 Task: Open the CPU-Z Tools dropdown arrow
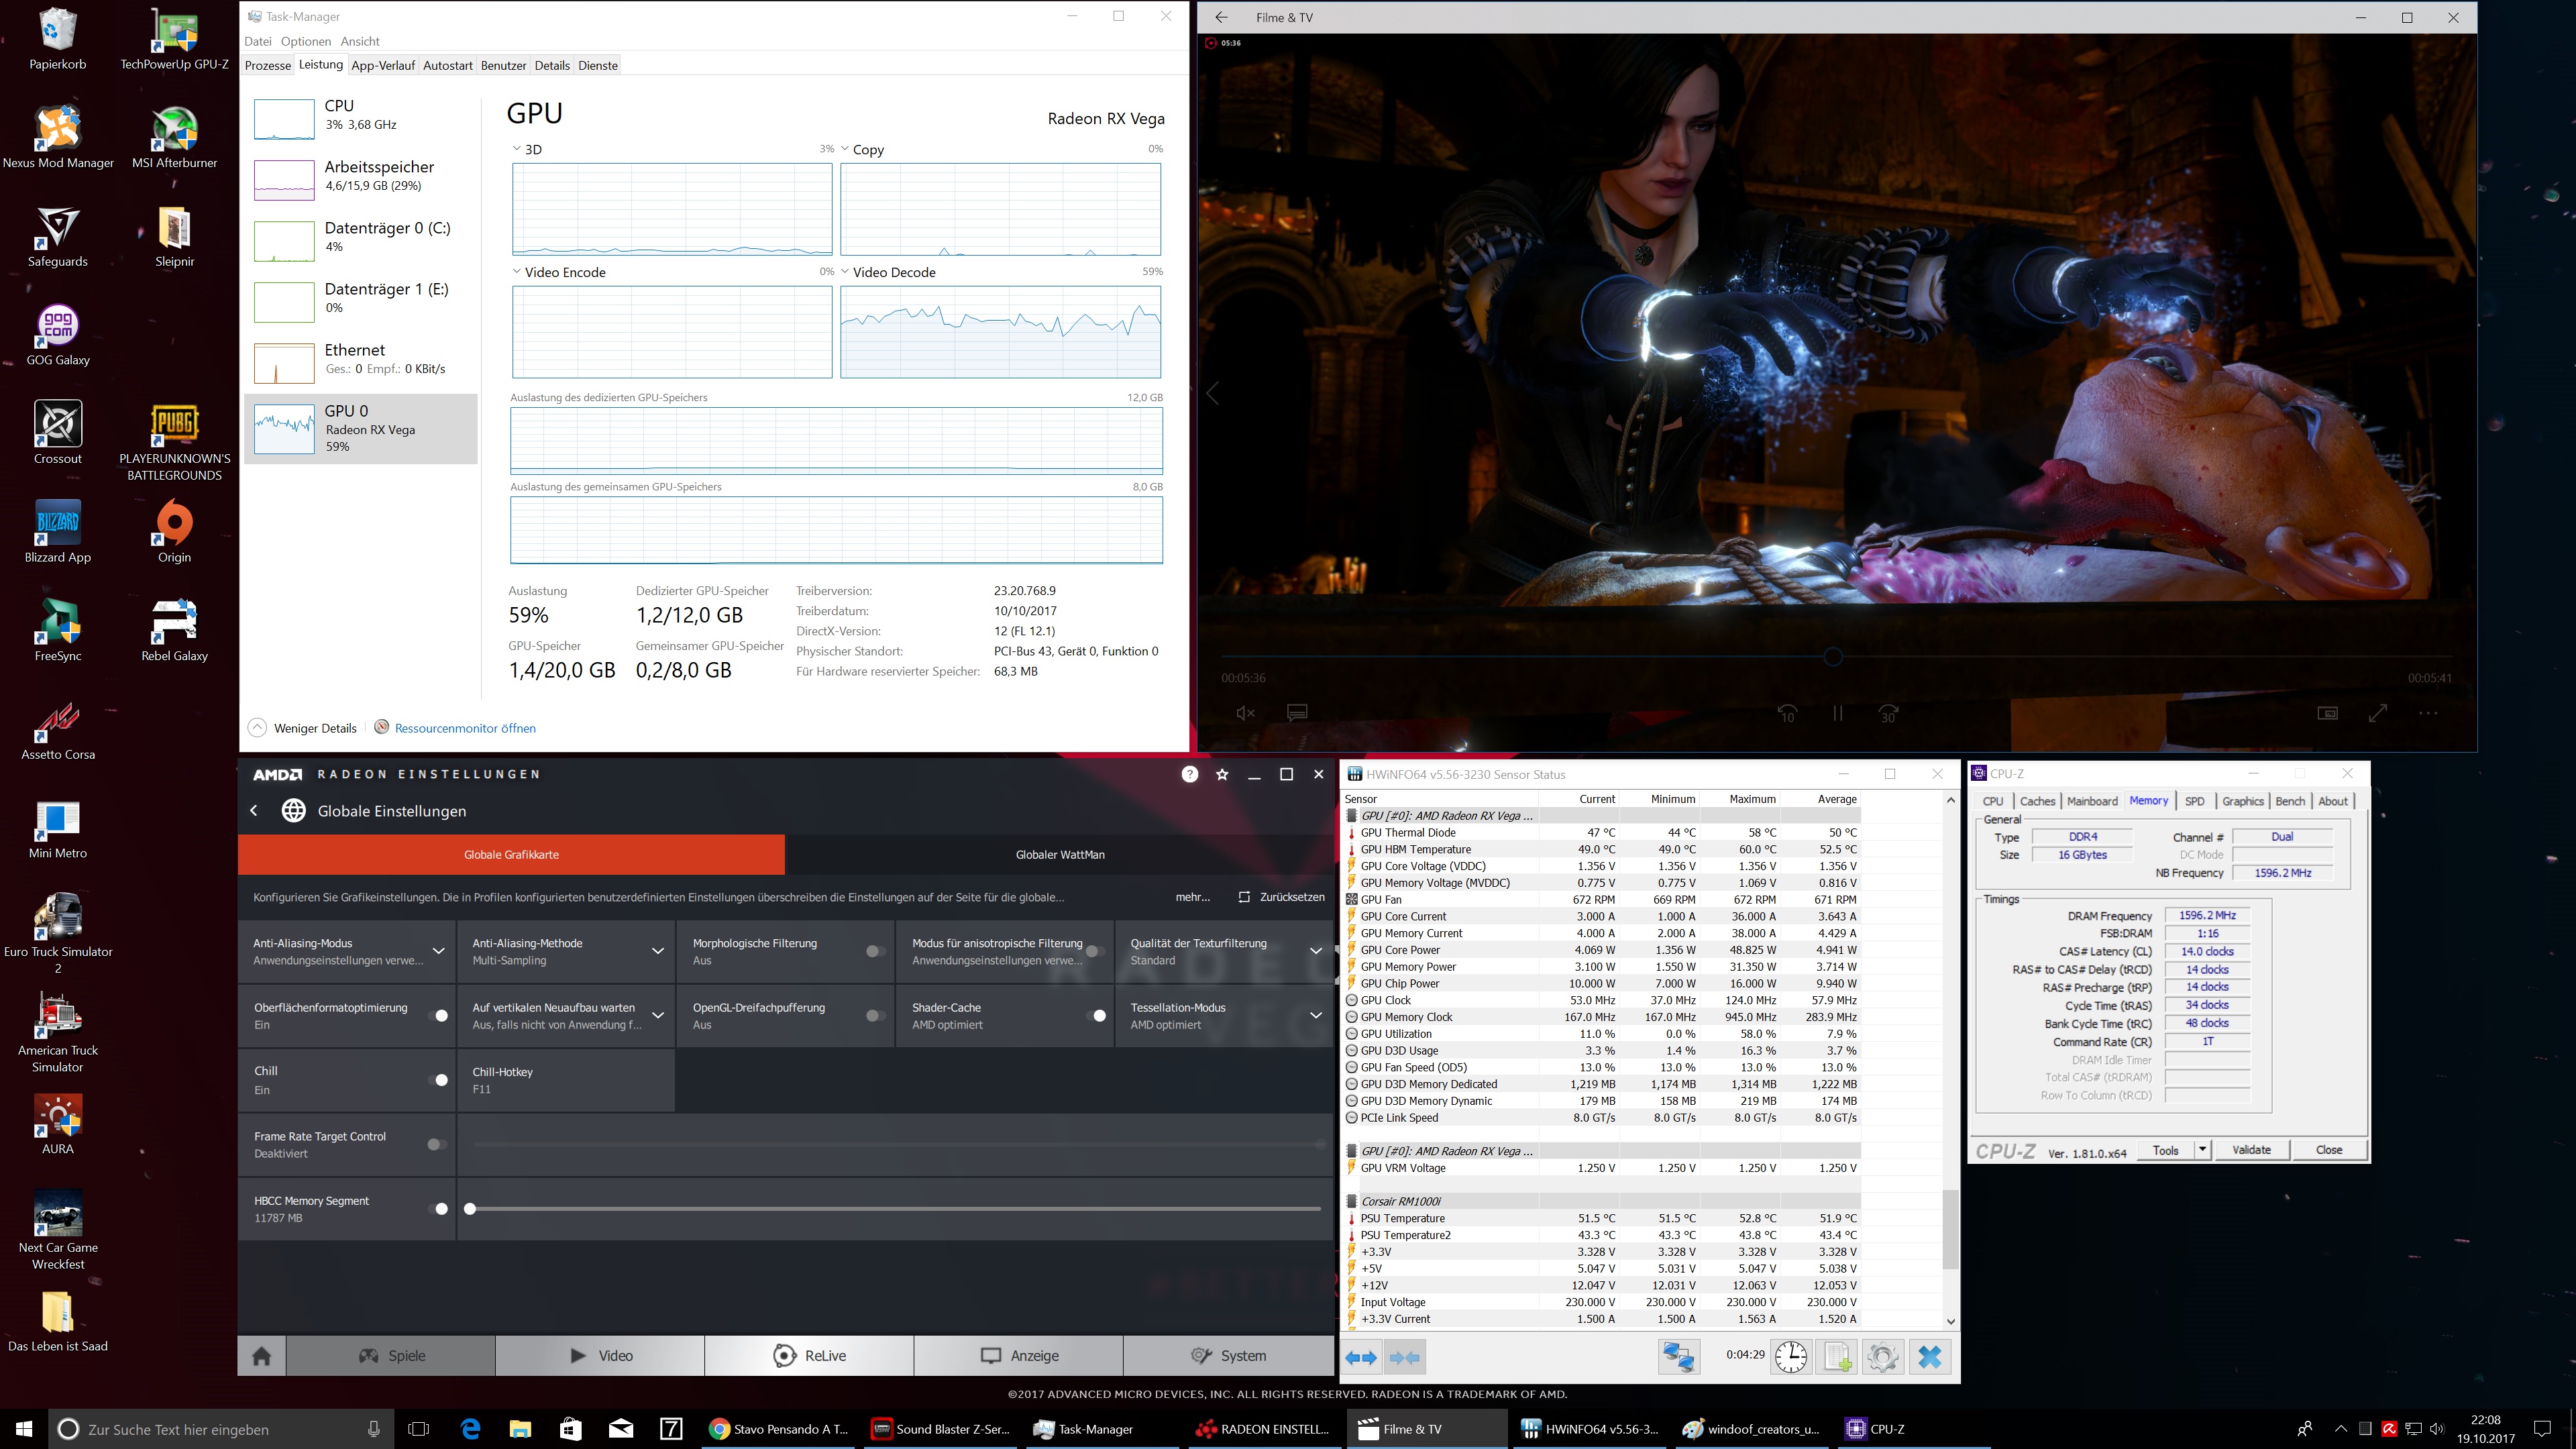pos(2202,1150)
